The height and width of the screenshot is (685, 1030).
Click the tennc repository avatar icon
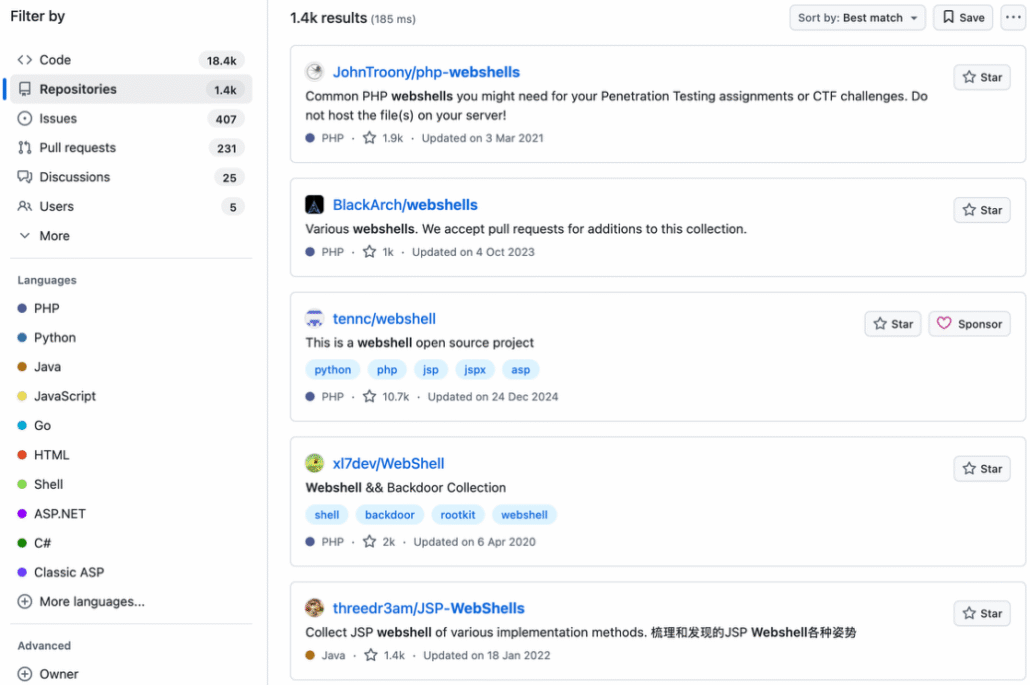click(314, 319)
